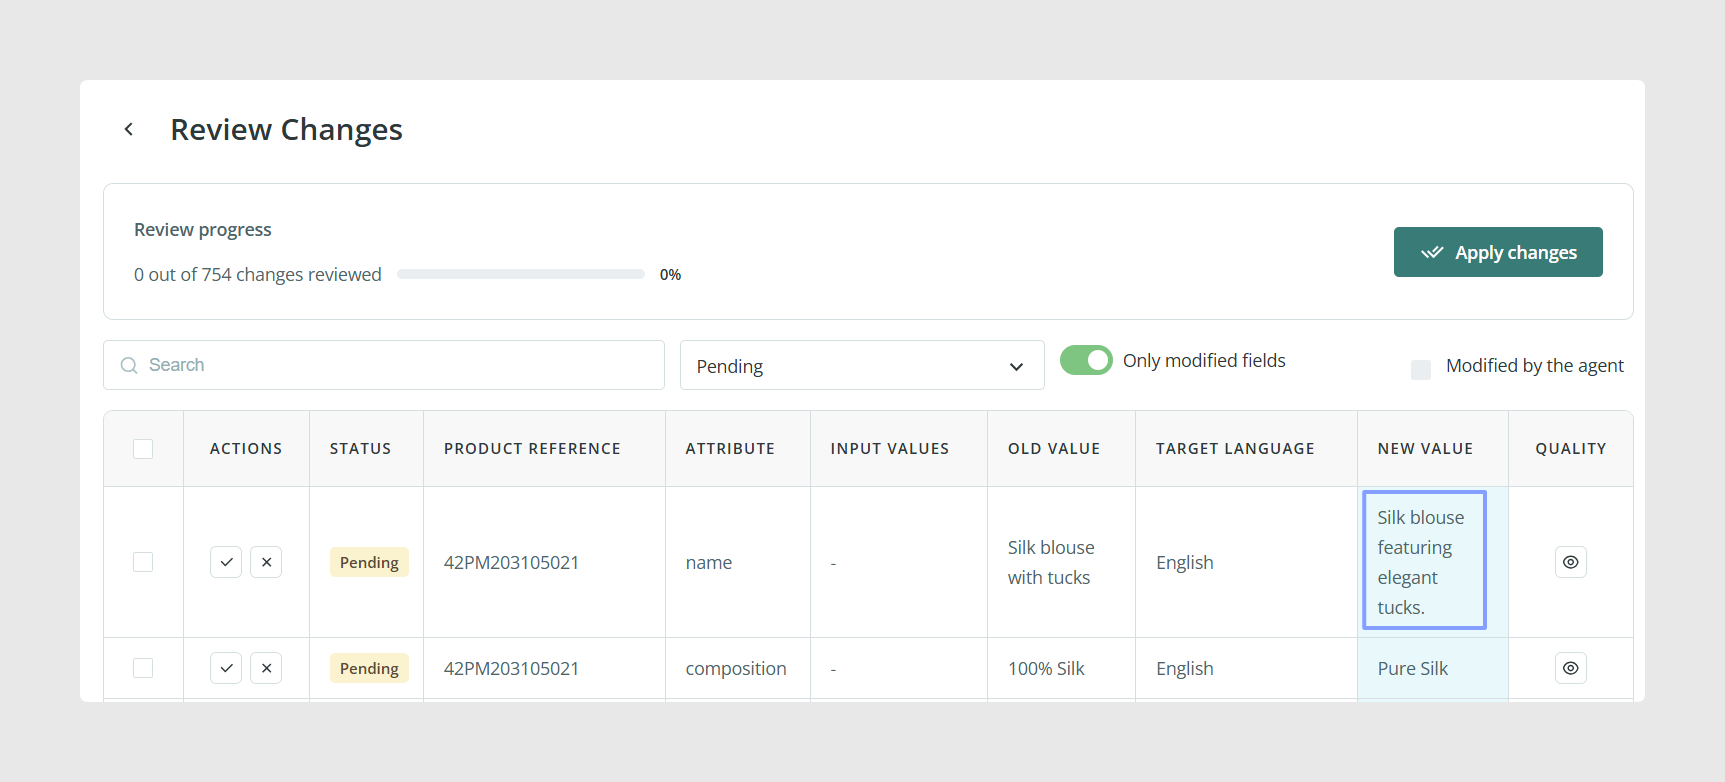
Task: Accept the pending name change with checkmark
Action: pos(226,562)
